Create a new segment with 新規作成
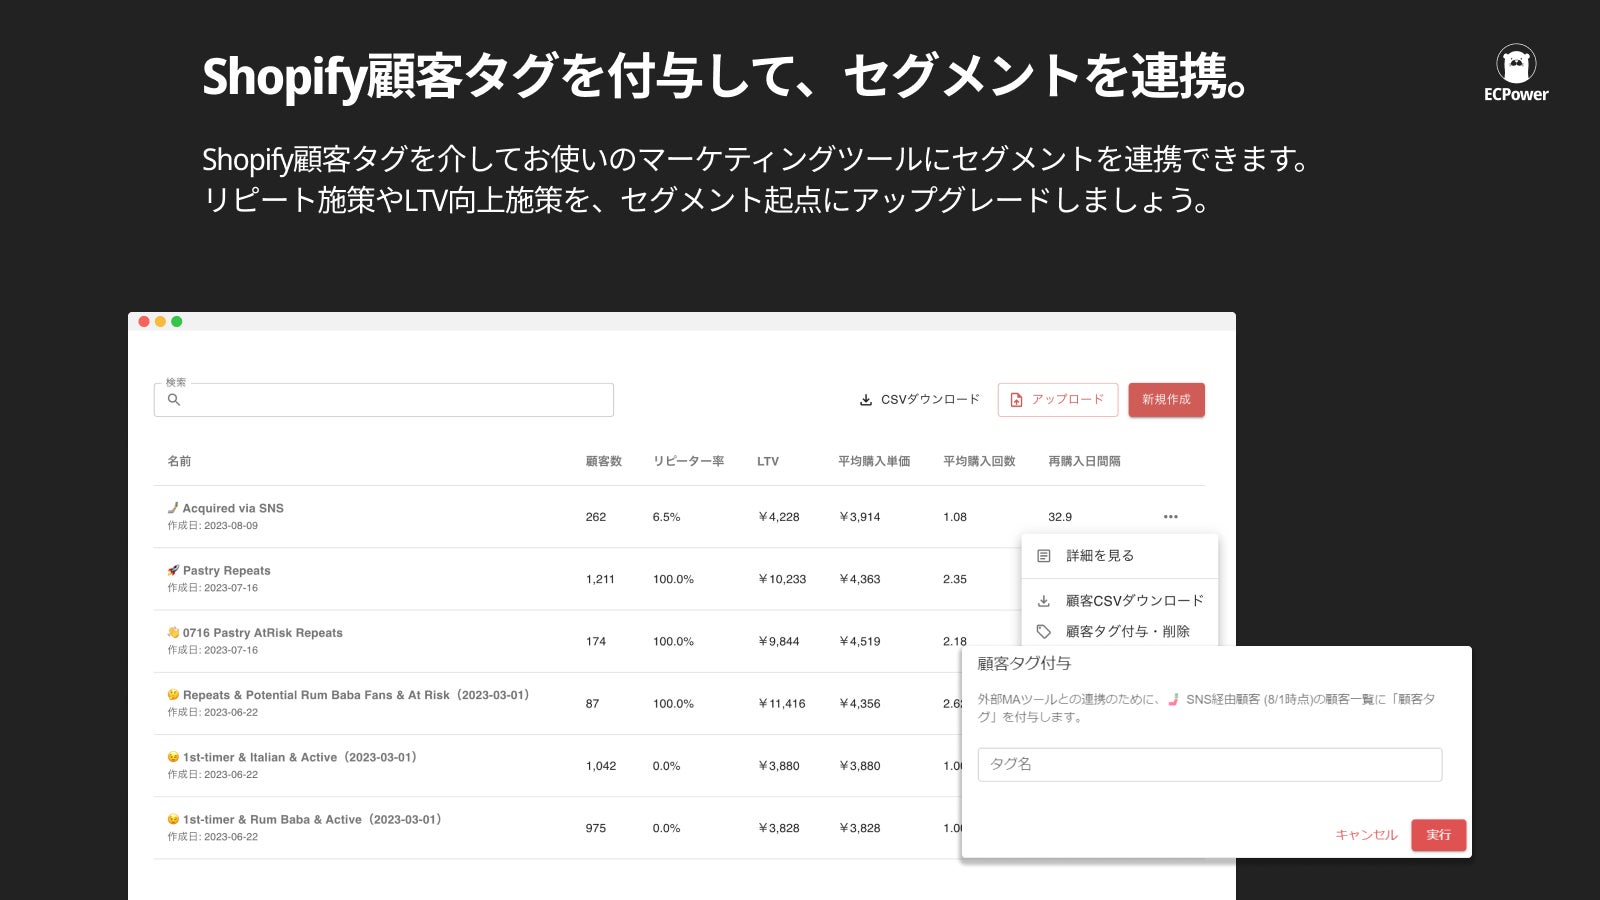This screenshot has width=1600, height=900. (x=1166, y=400)
